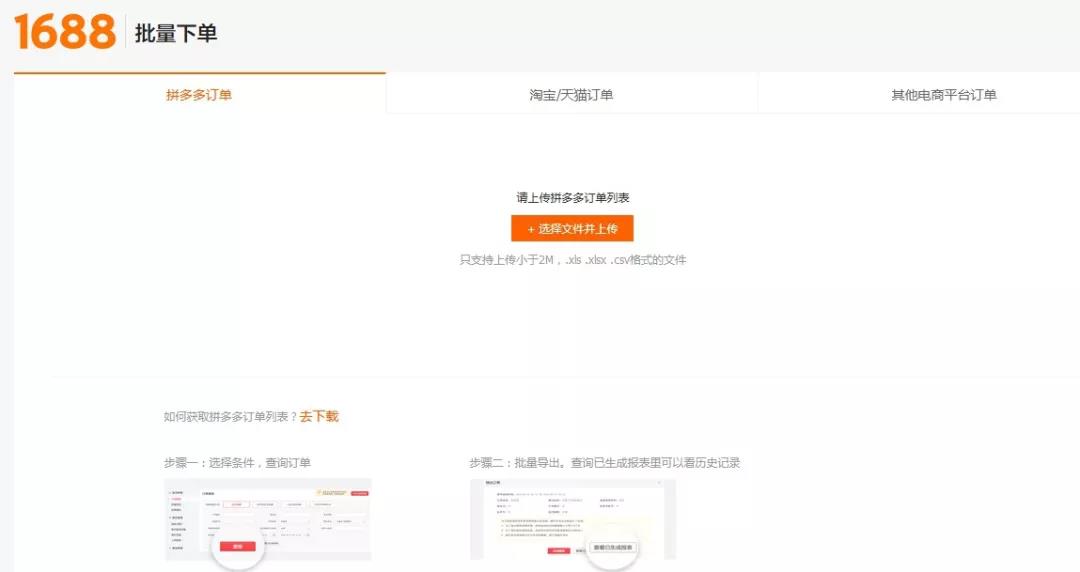Select the 拼多多订单 tab
1080x572 pixels.
[199, 95]
